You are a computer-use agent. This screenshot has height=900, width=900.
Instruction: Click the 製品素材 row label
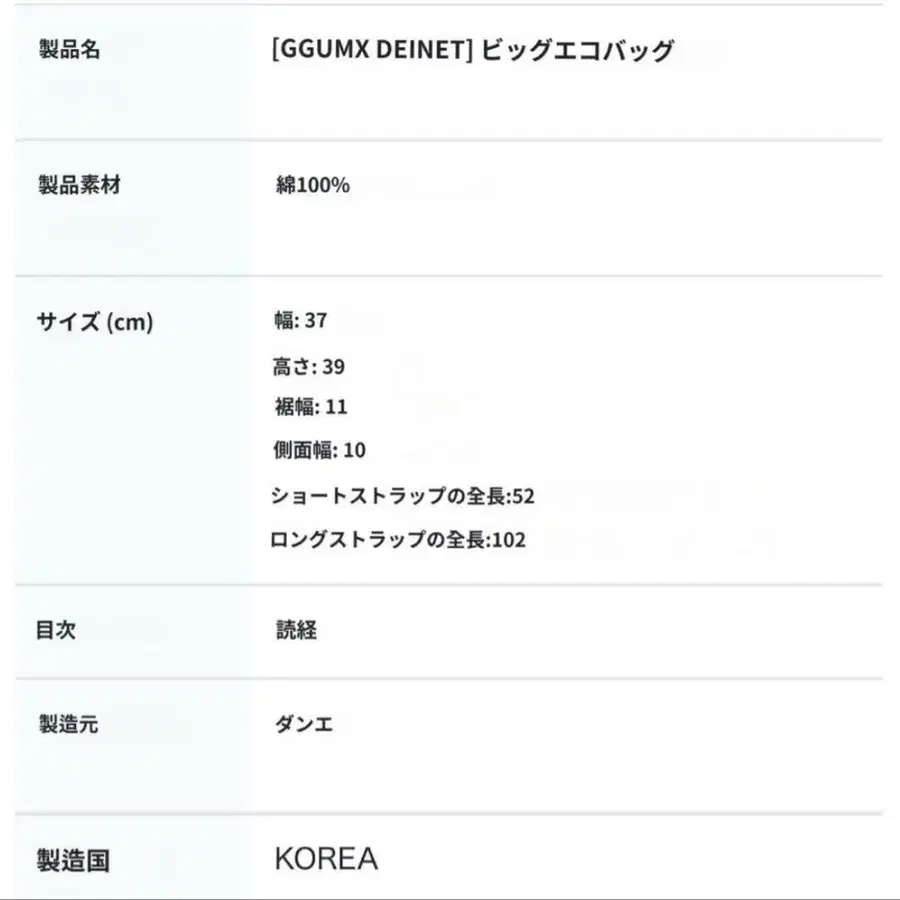(80, 185)
